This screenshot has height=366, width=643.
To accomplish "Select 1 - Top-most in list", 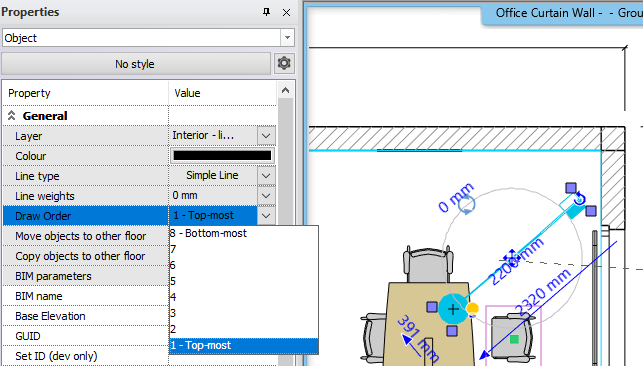I will pyautogui.click(x=244, y=345).
